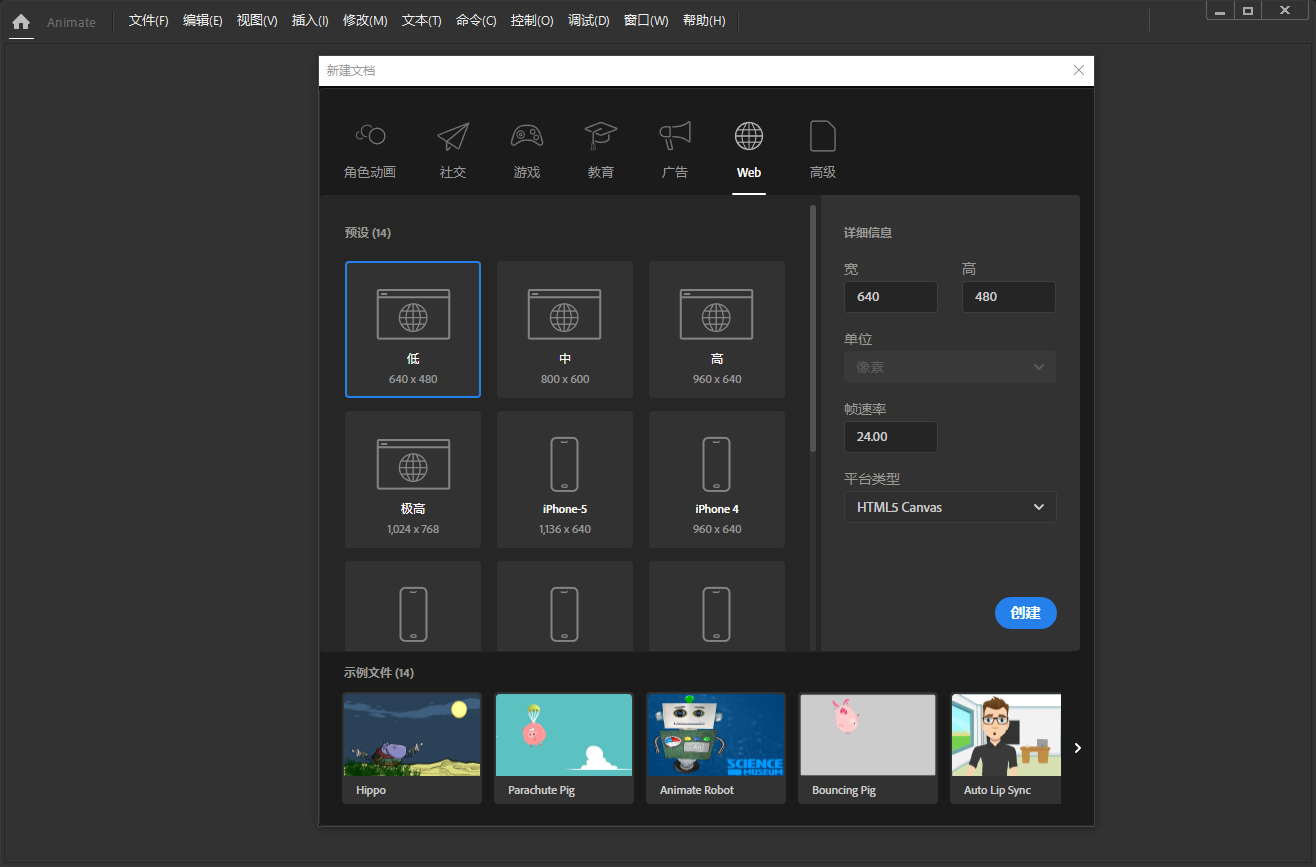
Task: Open the 窗口(W) menu
Action: point(646,21)
